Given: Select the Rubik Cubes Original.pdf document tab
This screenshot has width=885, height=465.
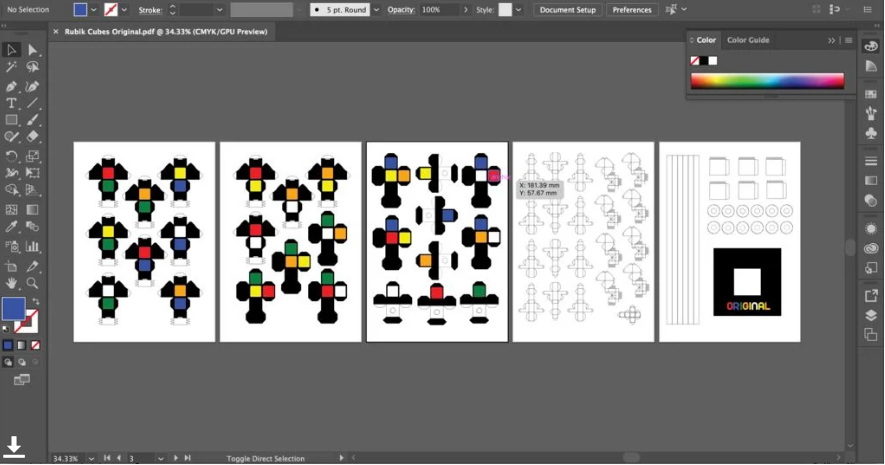Looking at the screenshot, I should coord(165,32).
